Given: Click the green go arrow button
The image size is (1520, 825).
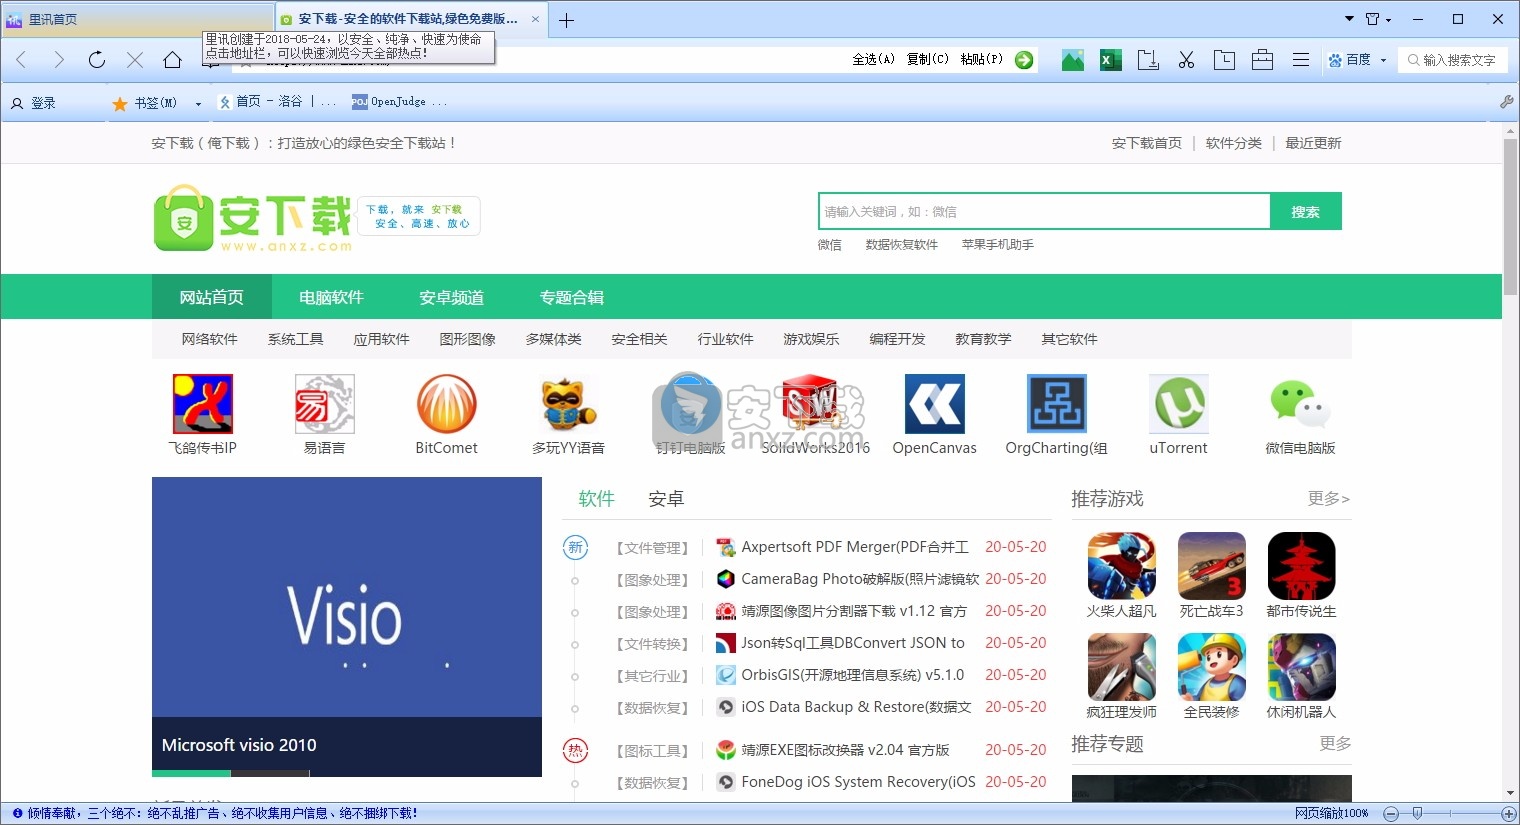Looking at the screenshot, I should tap(1024, 60).
